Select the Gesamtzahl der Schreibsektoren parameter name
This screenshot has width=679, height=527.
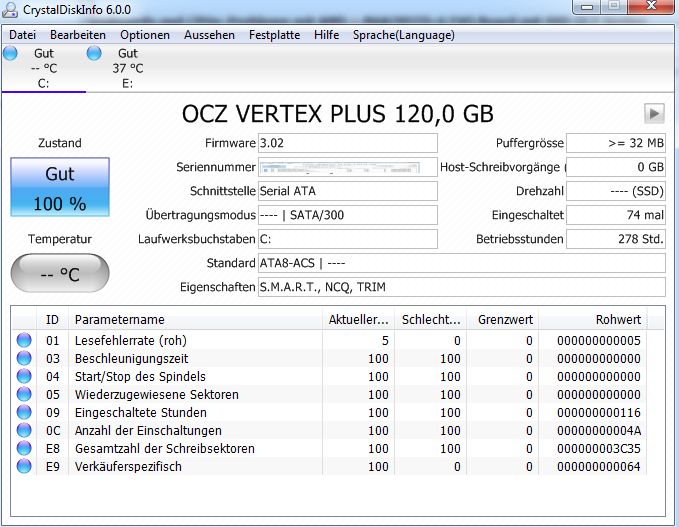coord(165,448)
